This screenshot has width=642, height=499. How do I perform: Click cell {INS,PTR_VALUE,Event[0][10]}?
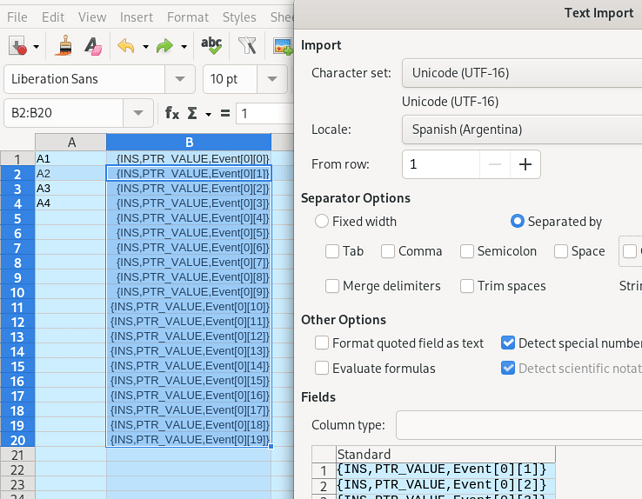pos(189,307)
